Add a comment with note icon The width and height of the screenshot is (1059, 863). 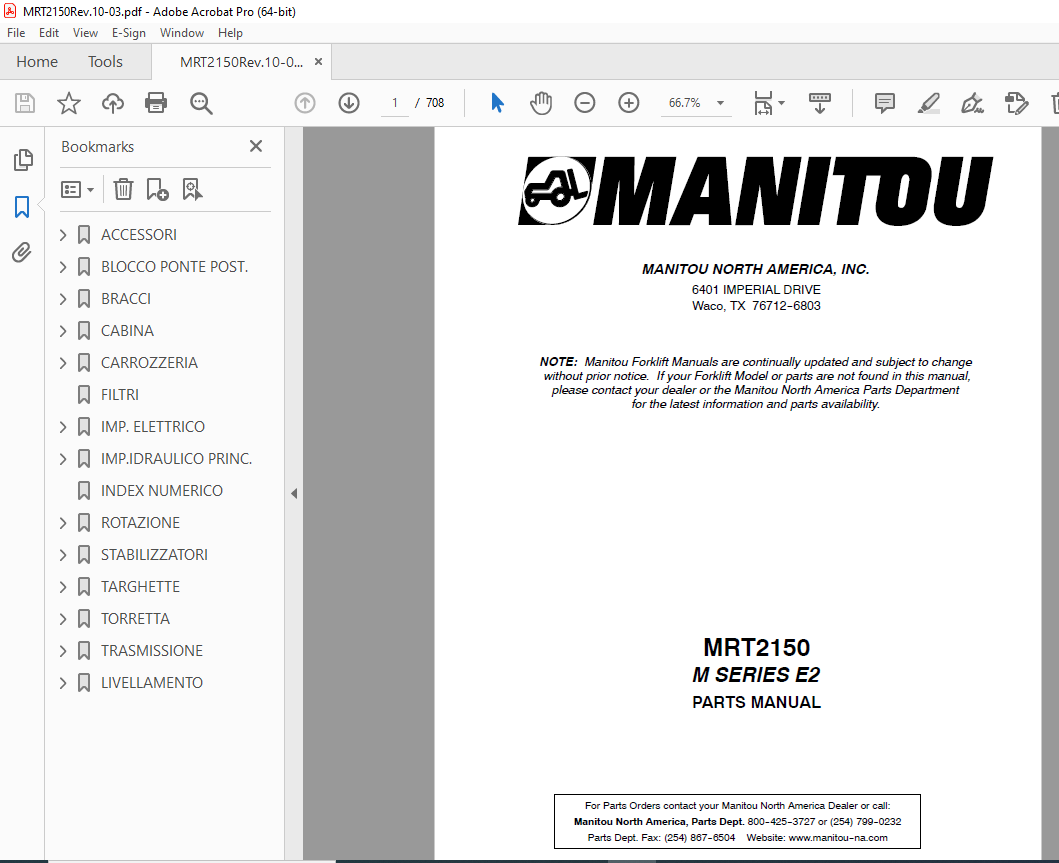click(884, 103)
